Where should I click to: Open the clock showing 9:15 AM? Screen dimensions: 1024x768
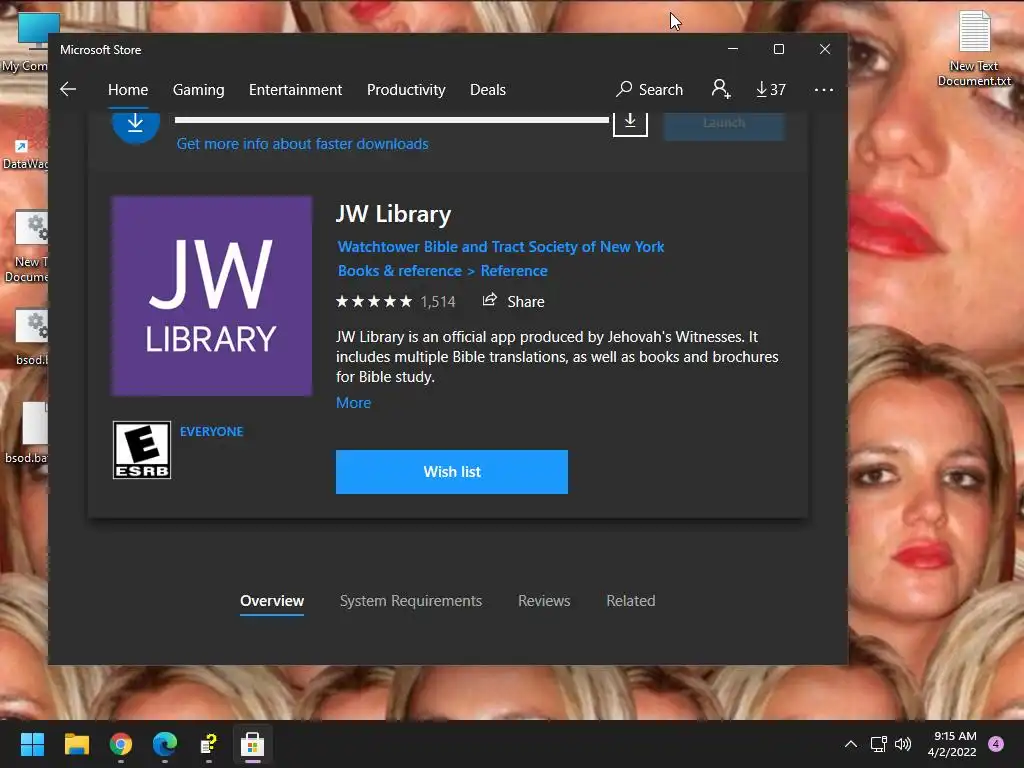[953, 744]
